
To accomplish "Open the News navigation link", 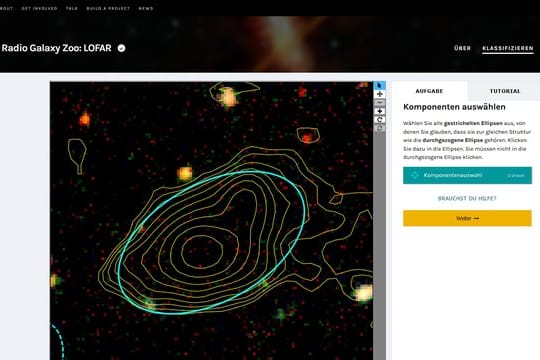I will coord(146,8).
